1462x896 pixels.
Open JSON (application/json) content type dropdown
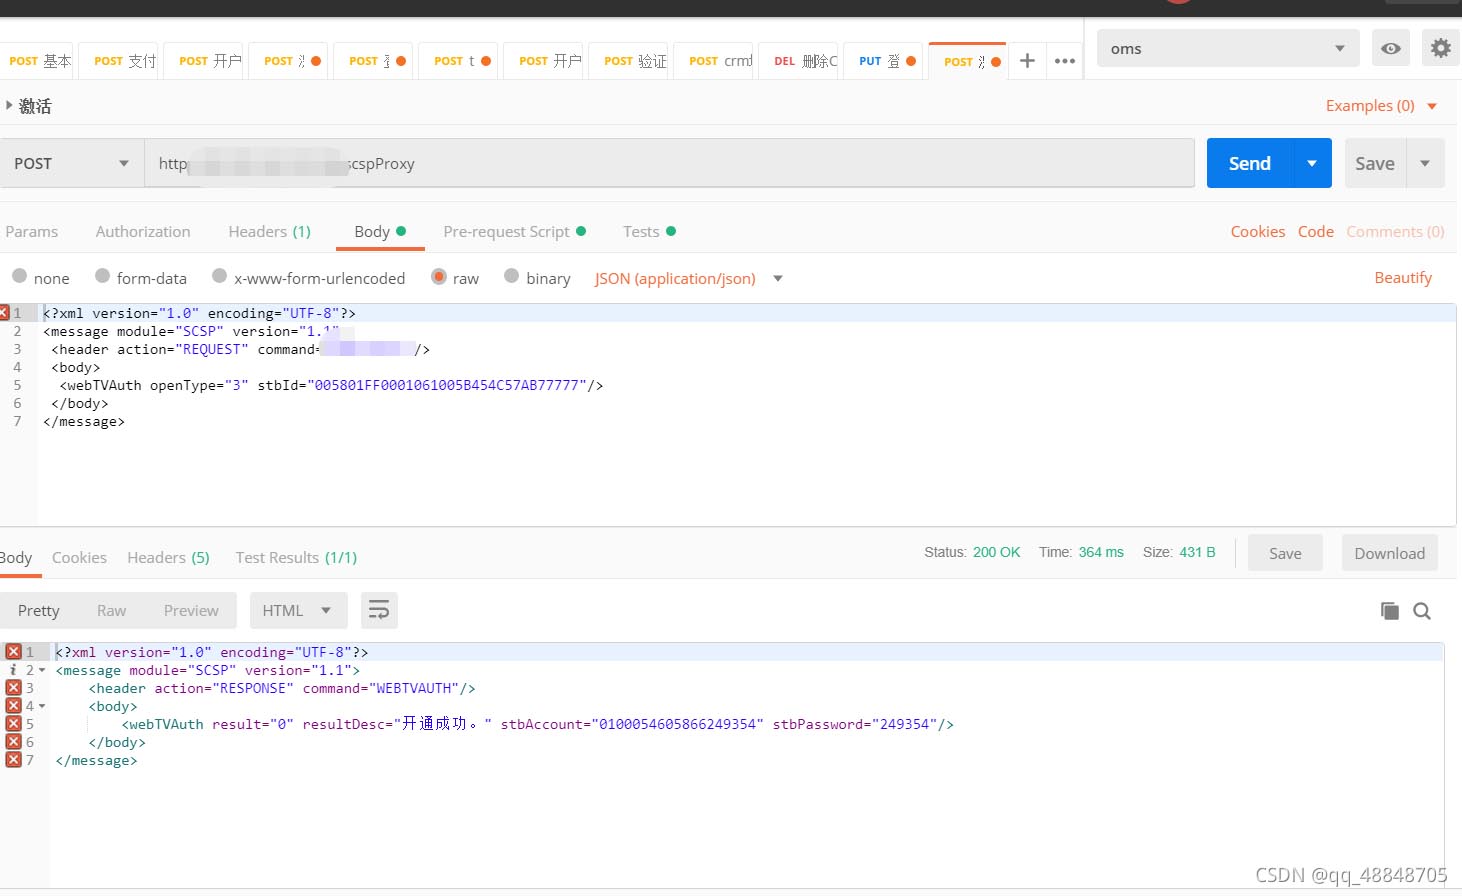click(x=688, y=278)
